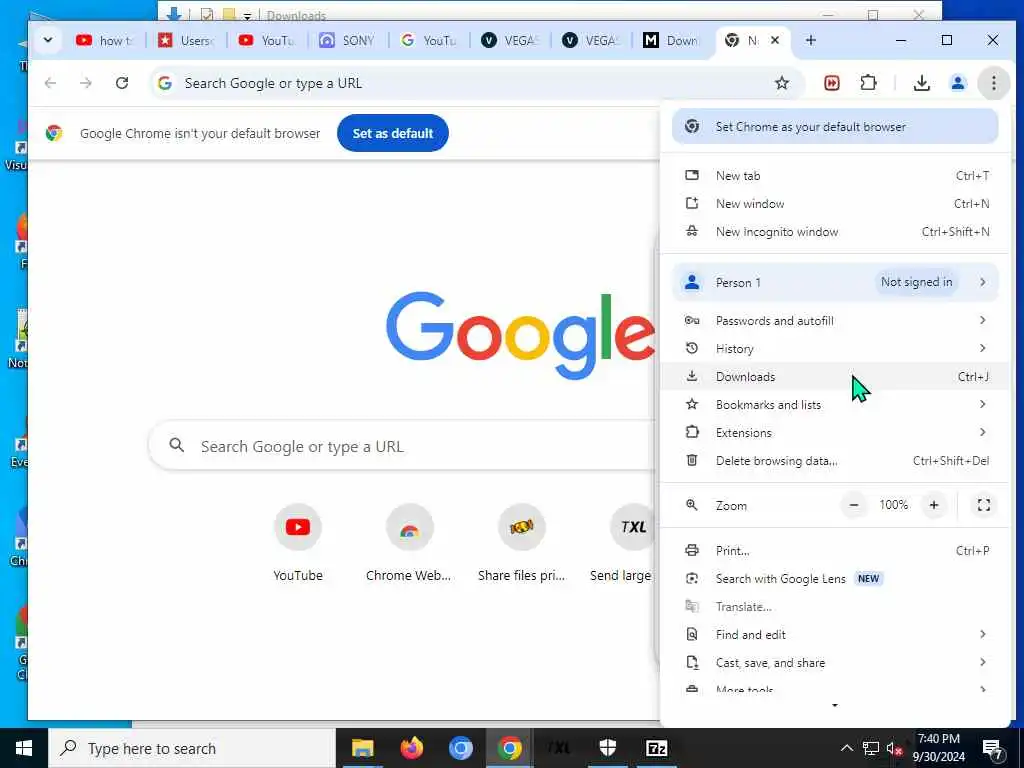Screen dimensions: 1024x768
Task: Show downloads via toolbar download icon
Action: tap(921, 83)
